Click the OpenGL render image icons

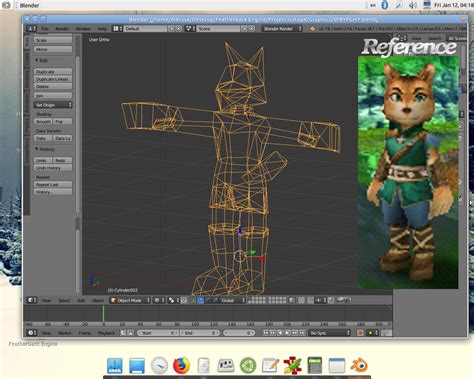coord(343,300)
